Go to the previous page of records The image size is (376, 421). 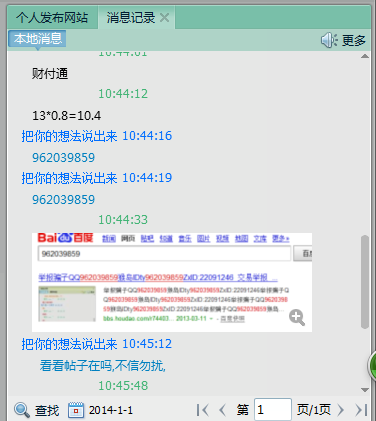pyautogui.click(x=222, y=410)
